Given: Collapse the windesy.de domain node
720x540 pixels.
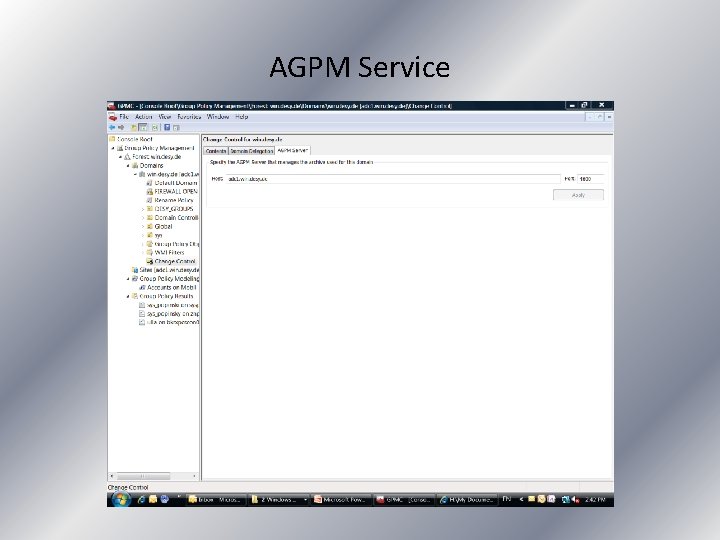Looking at the screenshot, I should click(135, 174).
